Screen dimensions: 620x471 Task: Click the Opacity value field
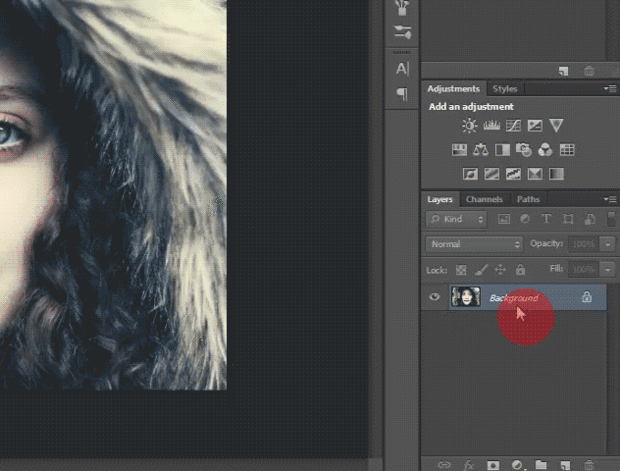point(584,244)
